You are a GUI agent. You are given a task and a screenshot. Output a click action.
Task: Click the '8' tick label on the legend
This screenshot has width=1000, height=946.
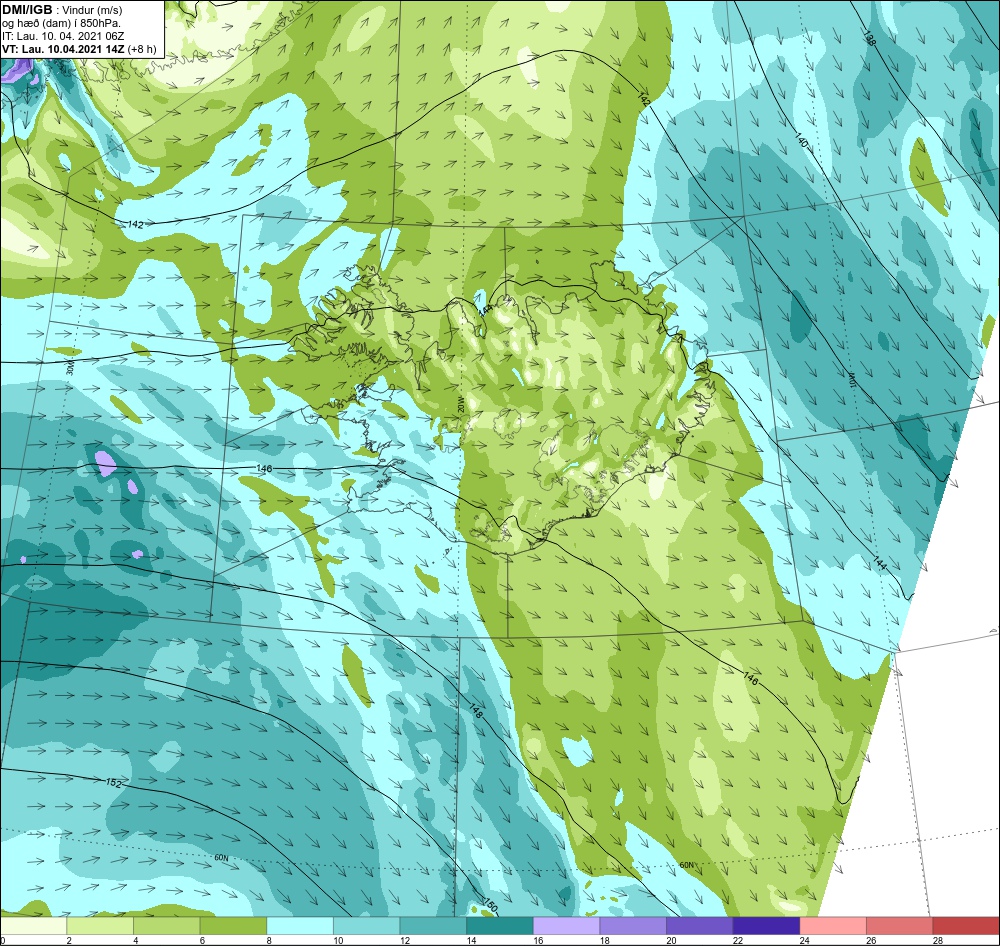pos(268,940)
